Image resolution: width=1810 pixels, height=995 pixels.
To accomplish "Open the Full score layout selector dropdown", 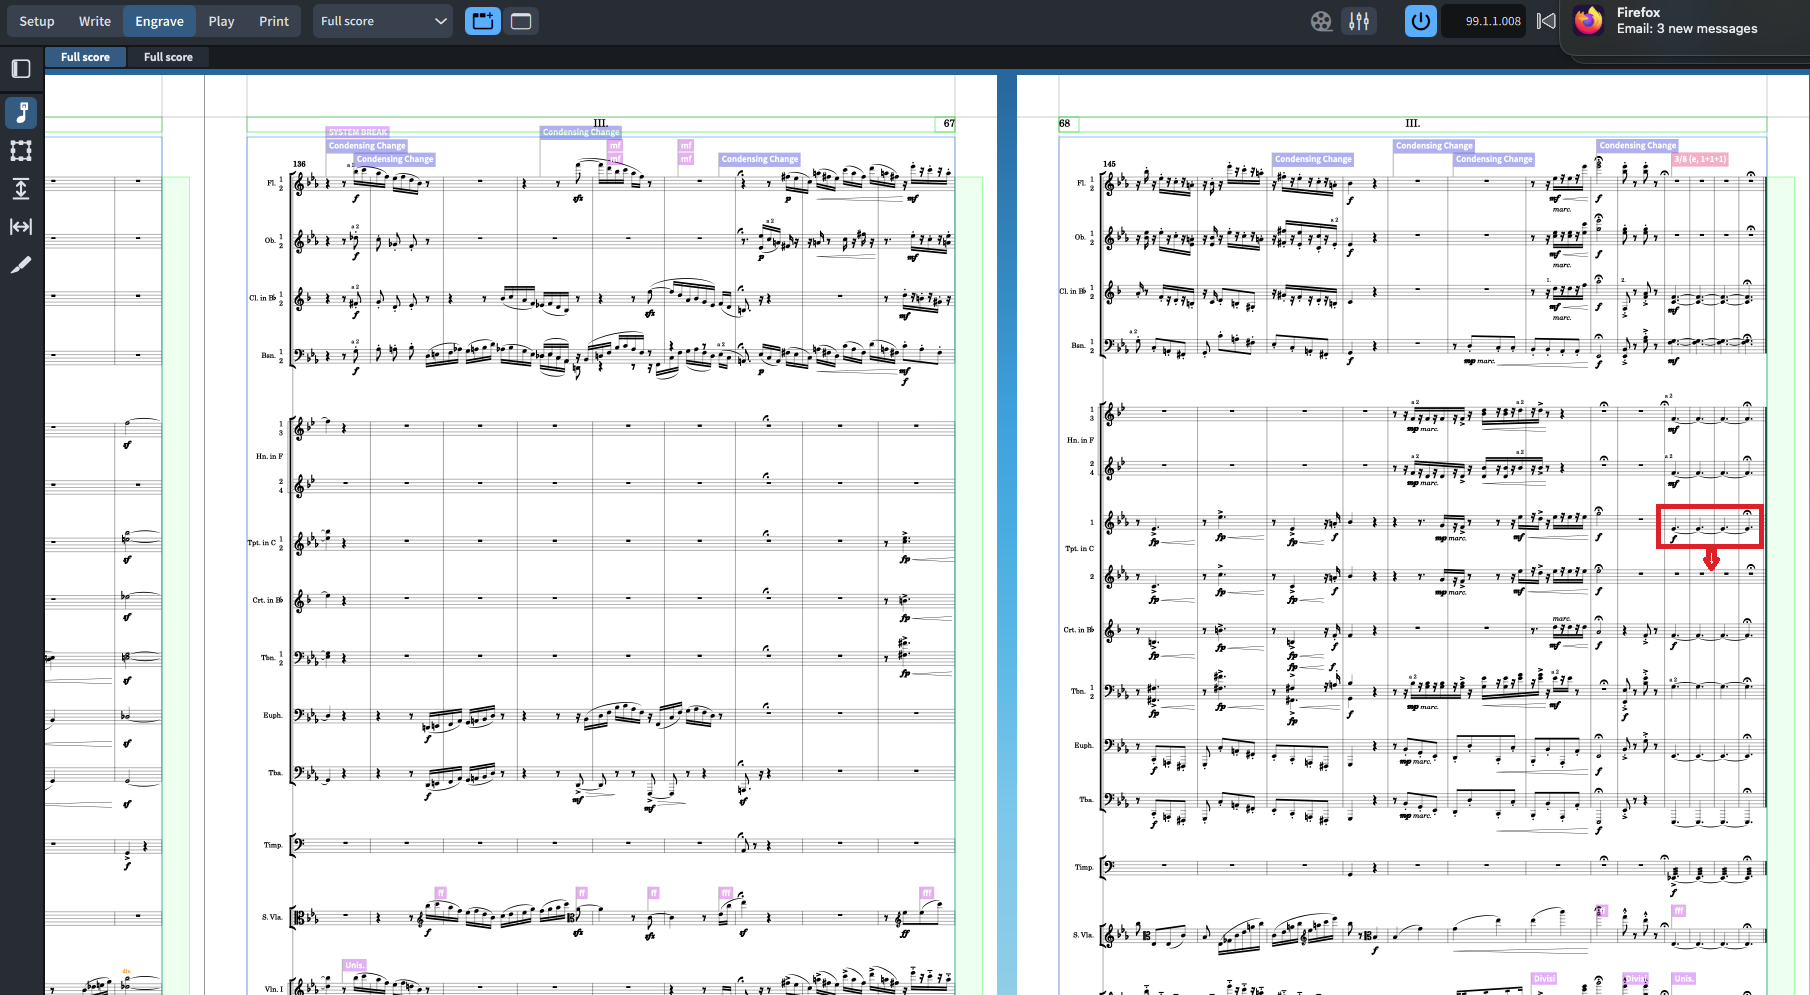I will click(383, 21).
